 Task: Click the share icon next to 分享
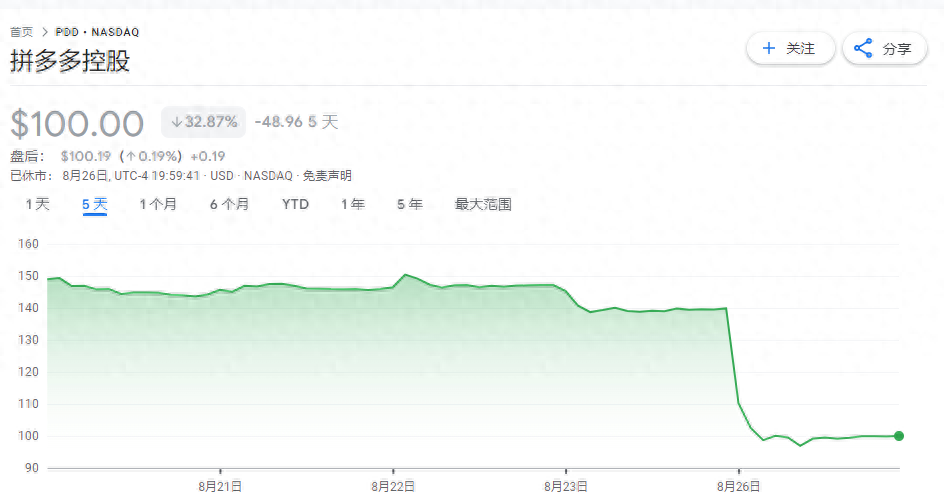[863, 48]
